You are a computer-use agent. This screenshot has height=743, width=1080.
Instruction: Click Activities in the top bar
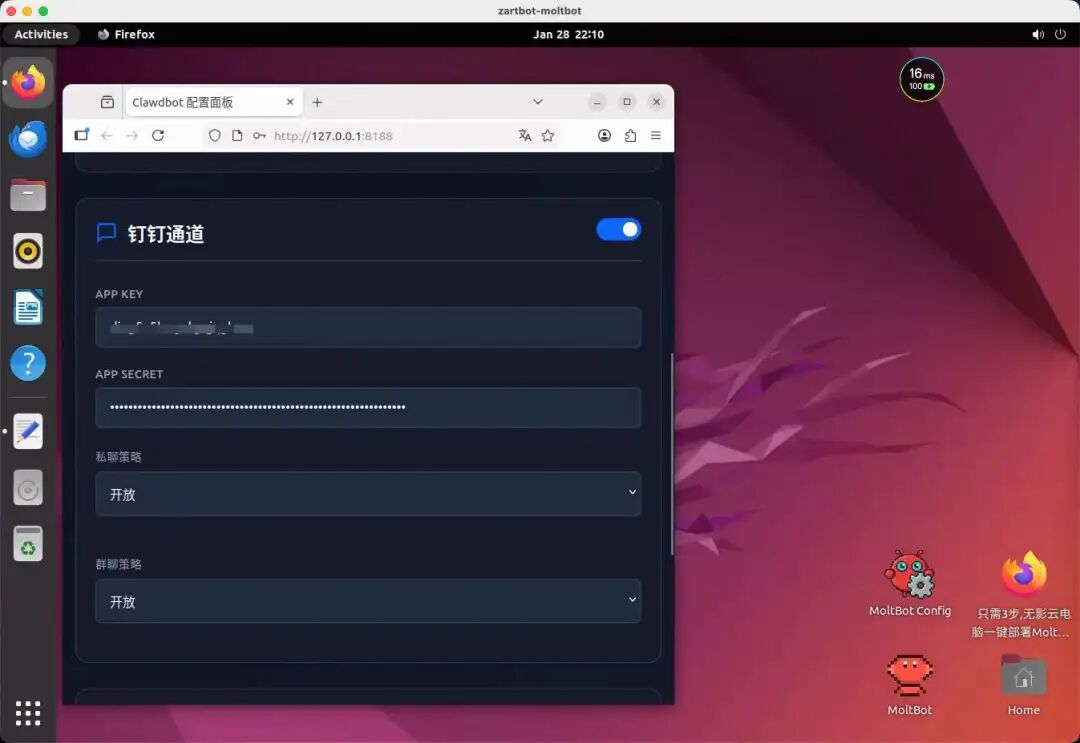point(41,34)
